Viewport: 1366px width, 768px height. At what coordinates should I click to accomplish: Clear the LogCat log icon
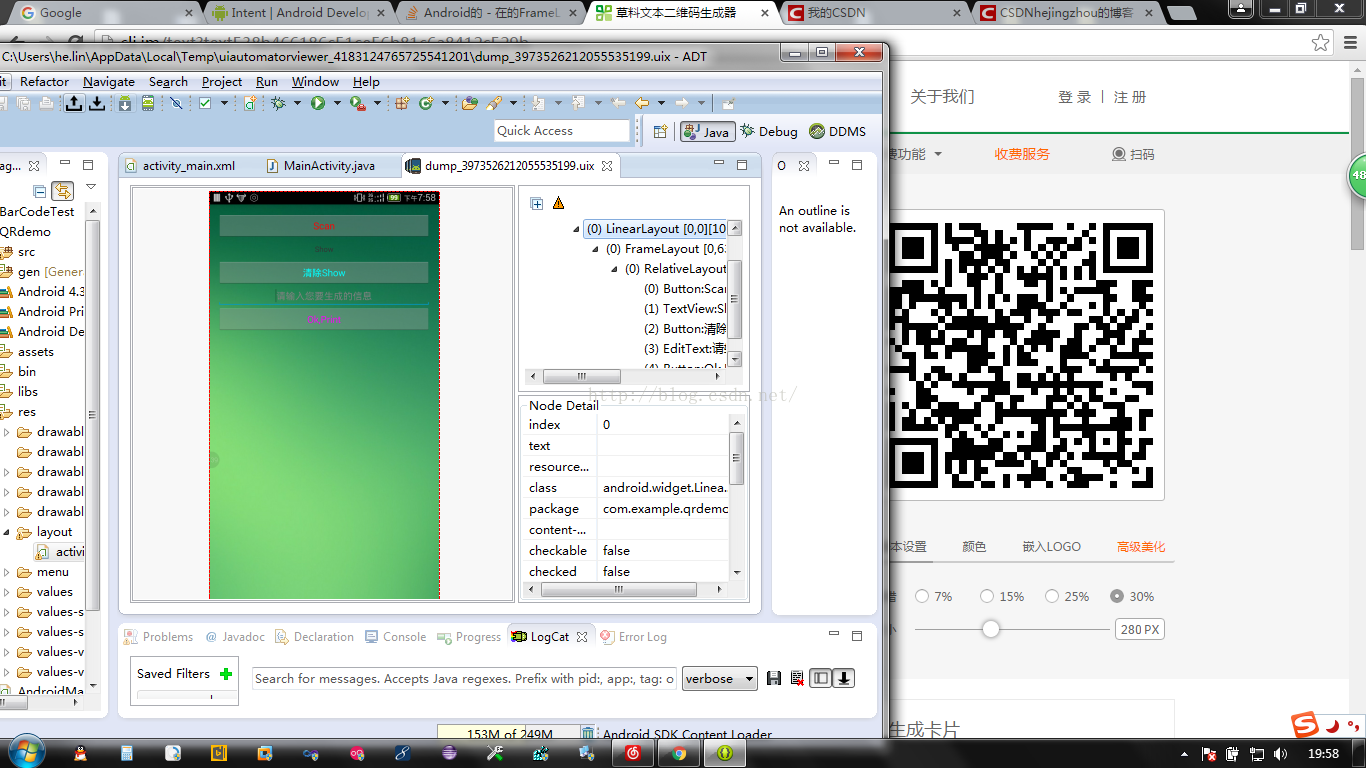coord(797,678)
